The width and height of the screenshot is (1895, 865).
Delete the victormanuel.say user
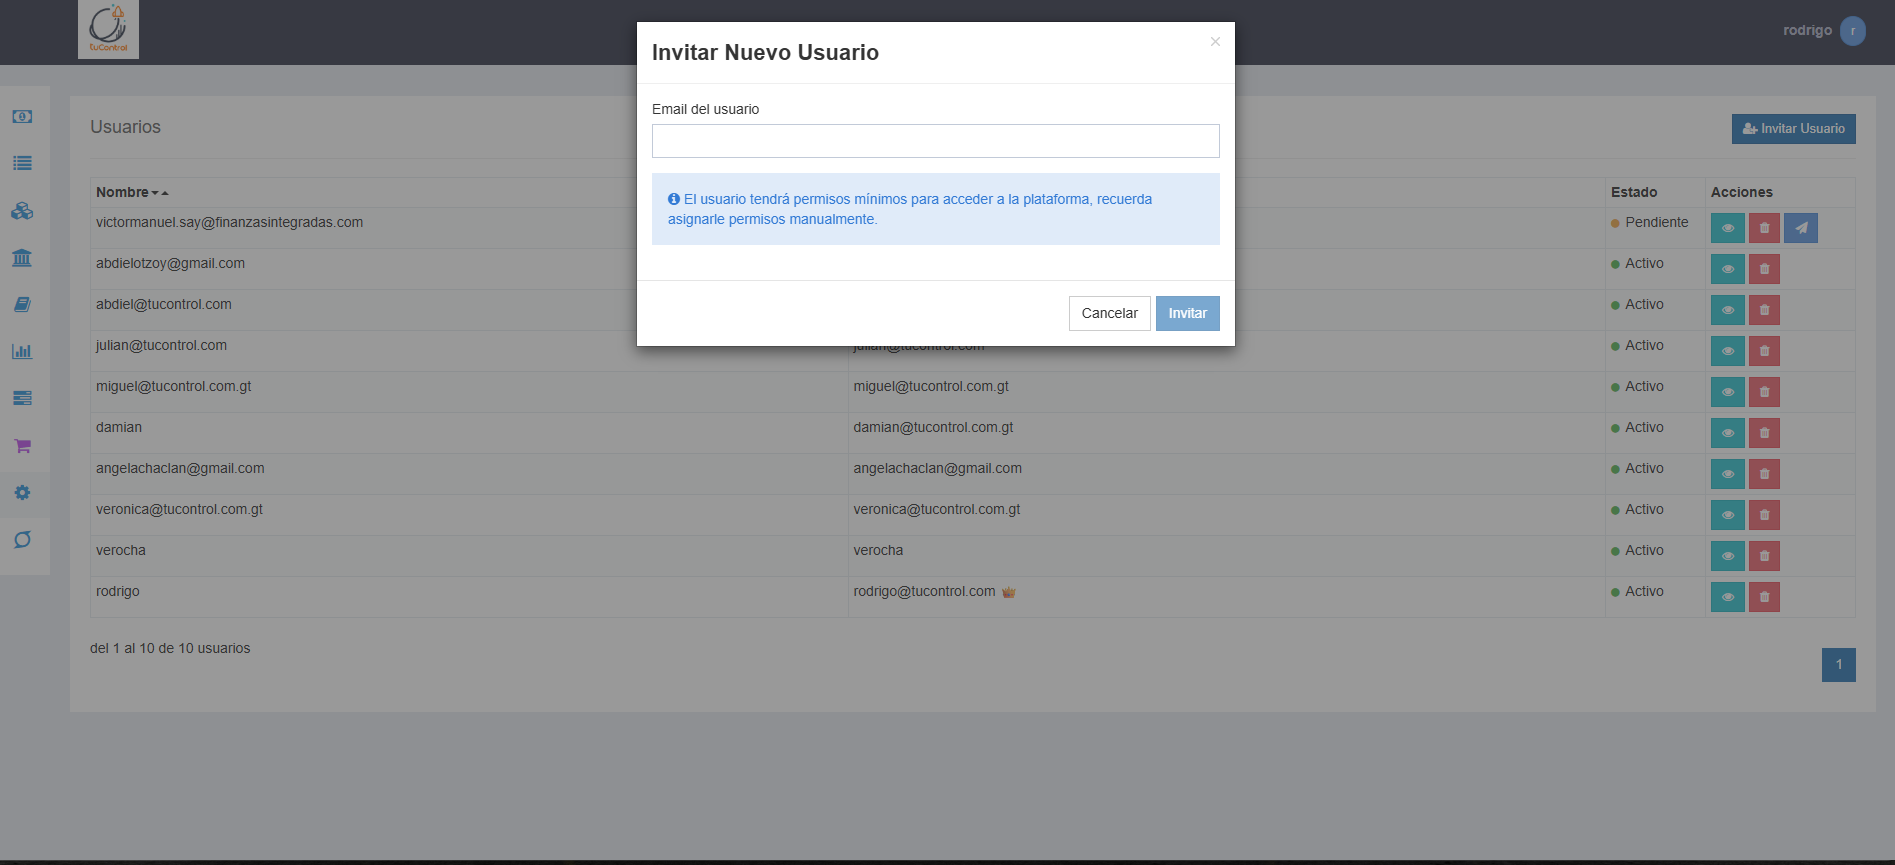click(x=1764, y=228)
